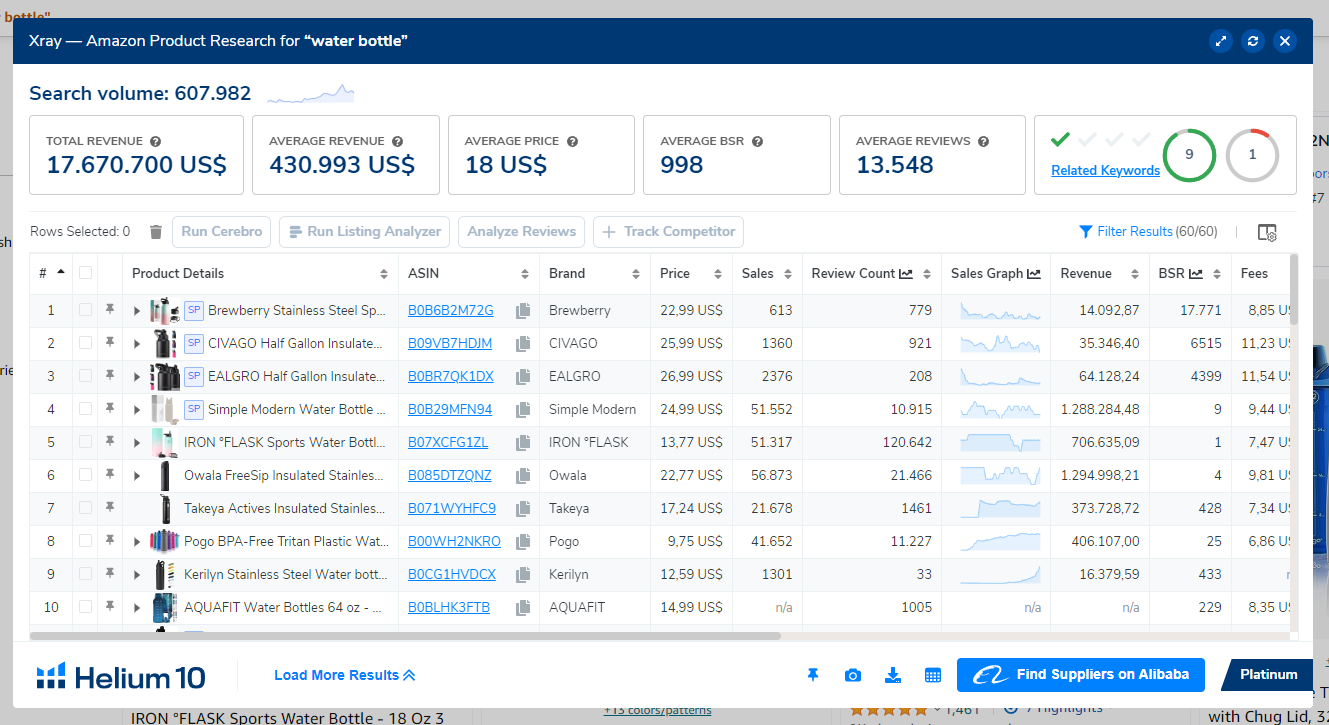Delete selected rows with trash icon
The image size is (1329, 725).
[155, 232]
